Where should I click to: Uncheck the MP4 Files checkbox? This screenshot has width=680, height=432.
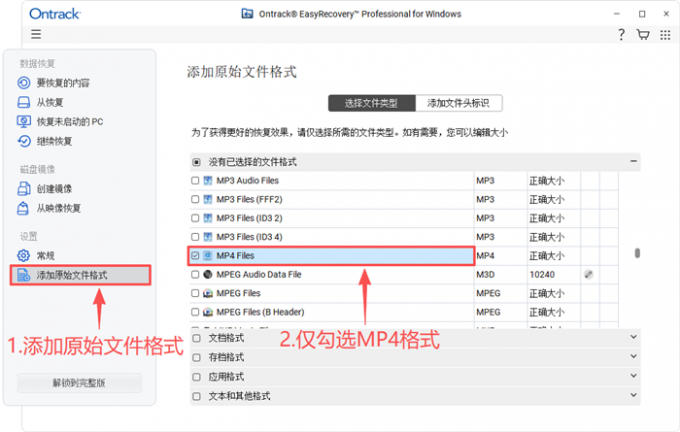coord(195,255)
